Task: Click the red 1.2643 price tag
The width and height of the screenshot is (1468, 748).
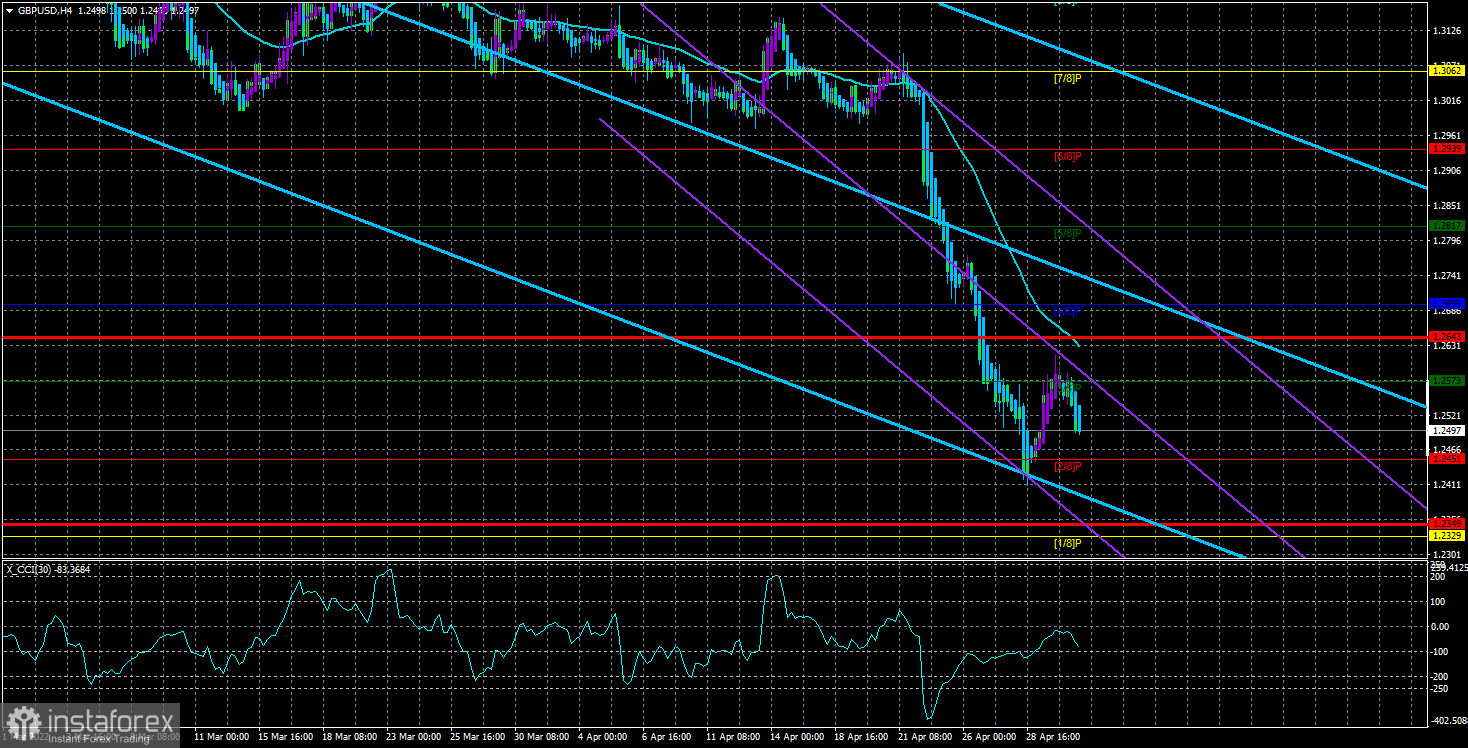Action: pos(1446,336)
